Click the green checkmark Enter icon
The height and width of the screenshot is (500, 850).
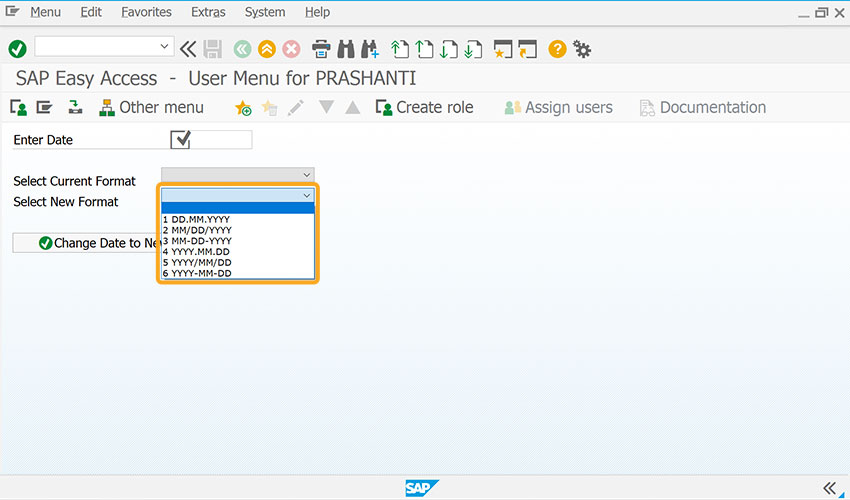click(17, 49)
